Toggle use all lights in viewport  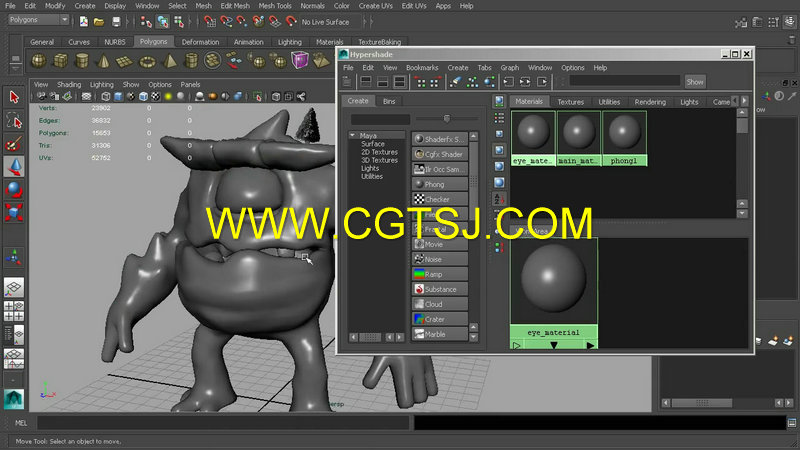[x=168, y=96]
